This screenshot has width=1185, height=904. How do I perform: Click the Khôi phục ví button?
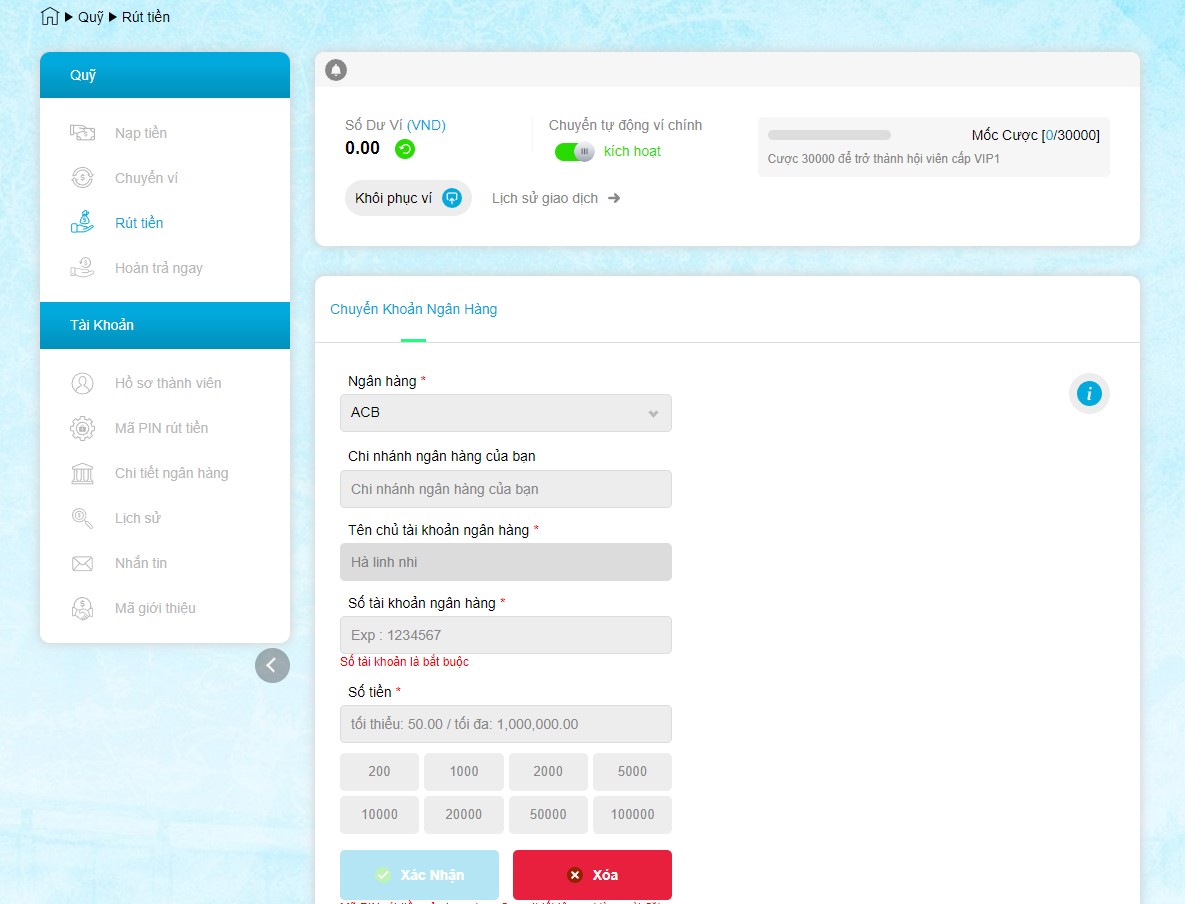click(407, 198)
